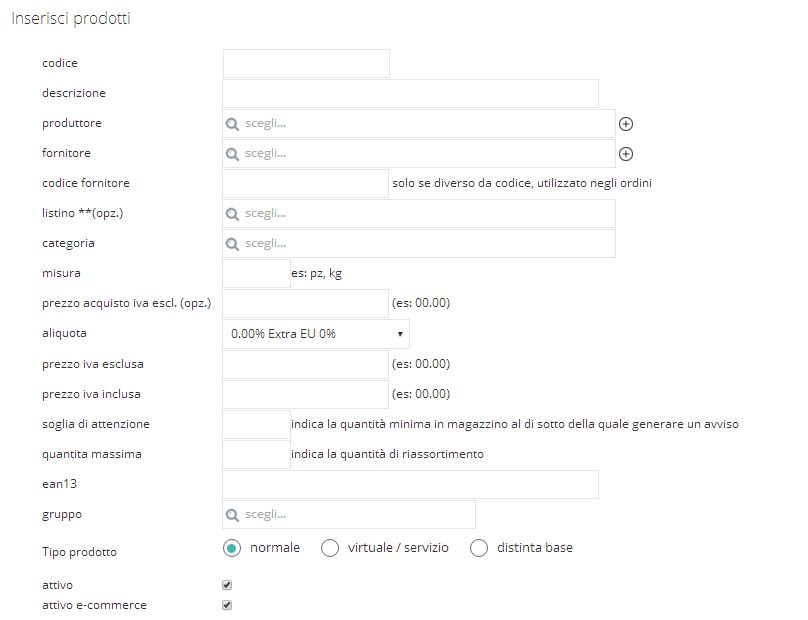Image resolution: width=808 pixels, height=620 pixels.
Task: Choose virtuale / servizio radio option
Action: pos(330,548)
